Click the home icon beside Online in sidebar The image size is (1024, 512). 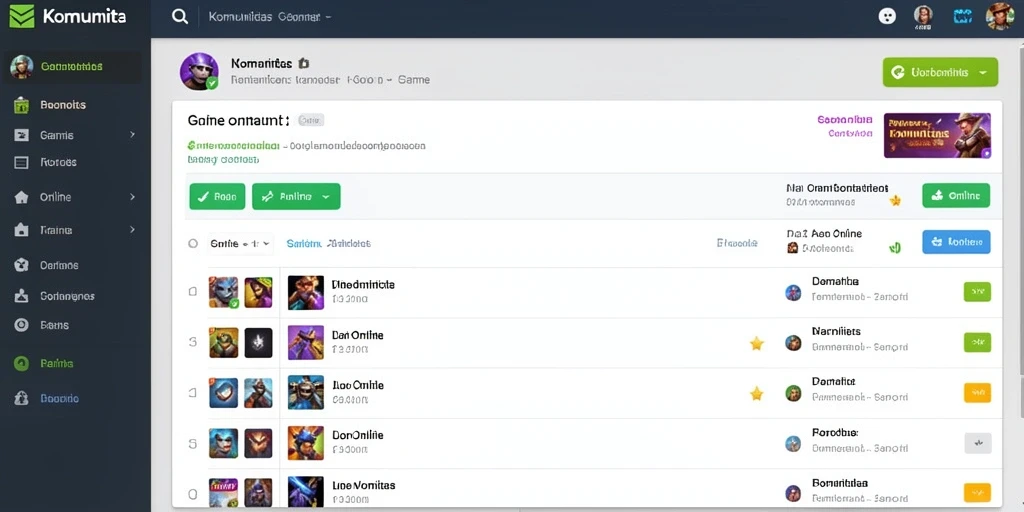tap(22, 197)
